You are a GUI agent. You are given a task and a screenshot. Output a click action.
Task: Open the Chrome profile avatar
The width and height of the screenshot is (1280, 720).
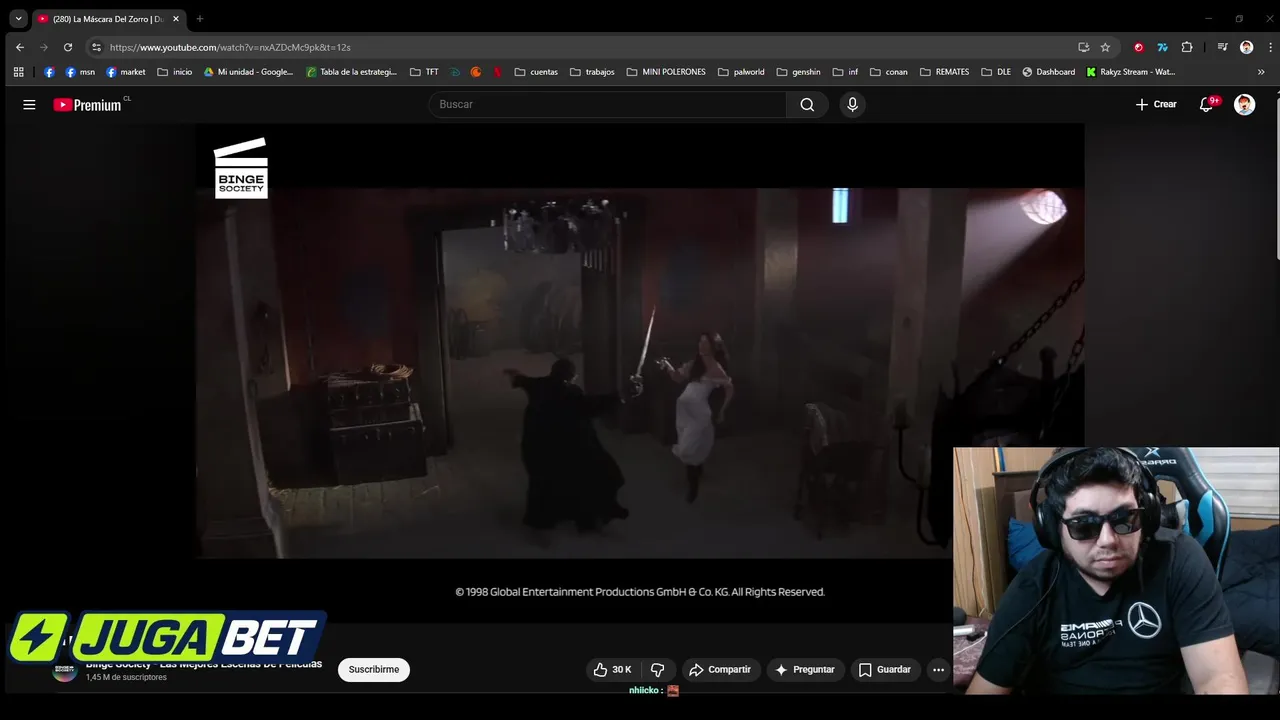click(1246, 47)
